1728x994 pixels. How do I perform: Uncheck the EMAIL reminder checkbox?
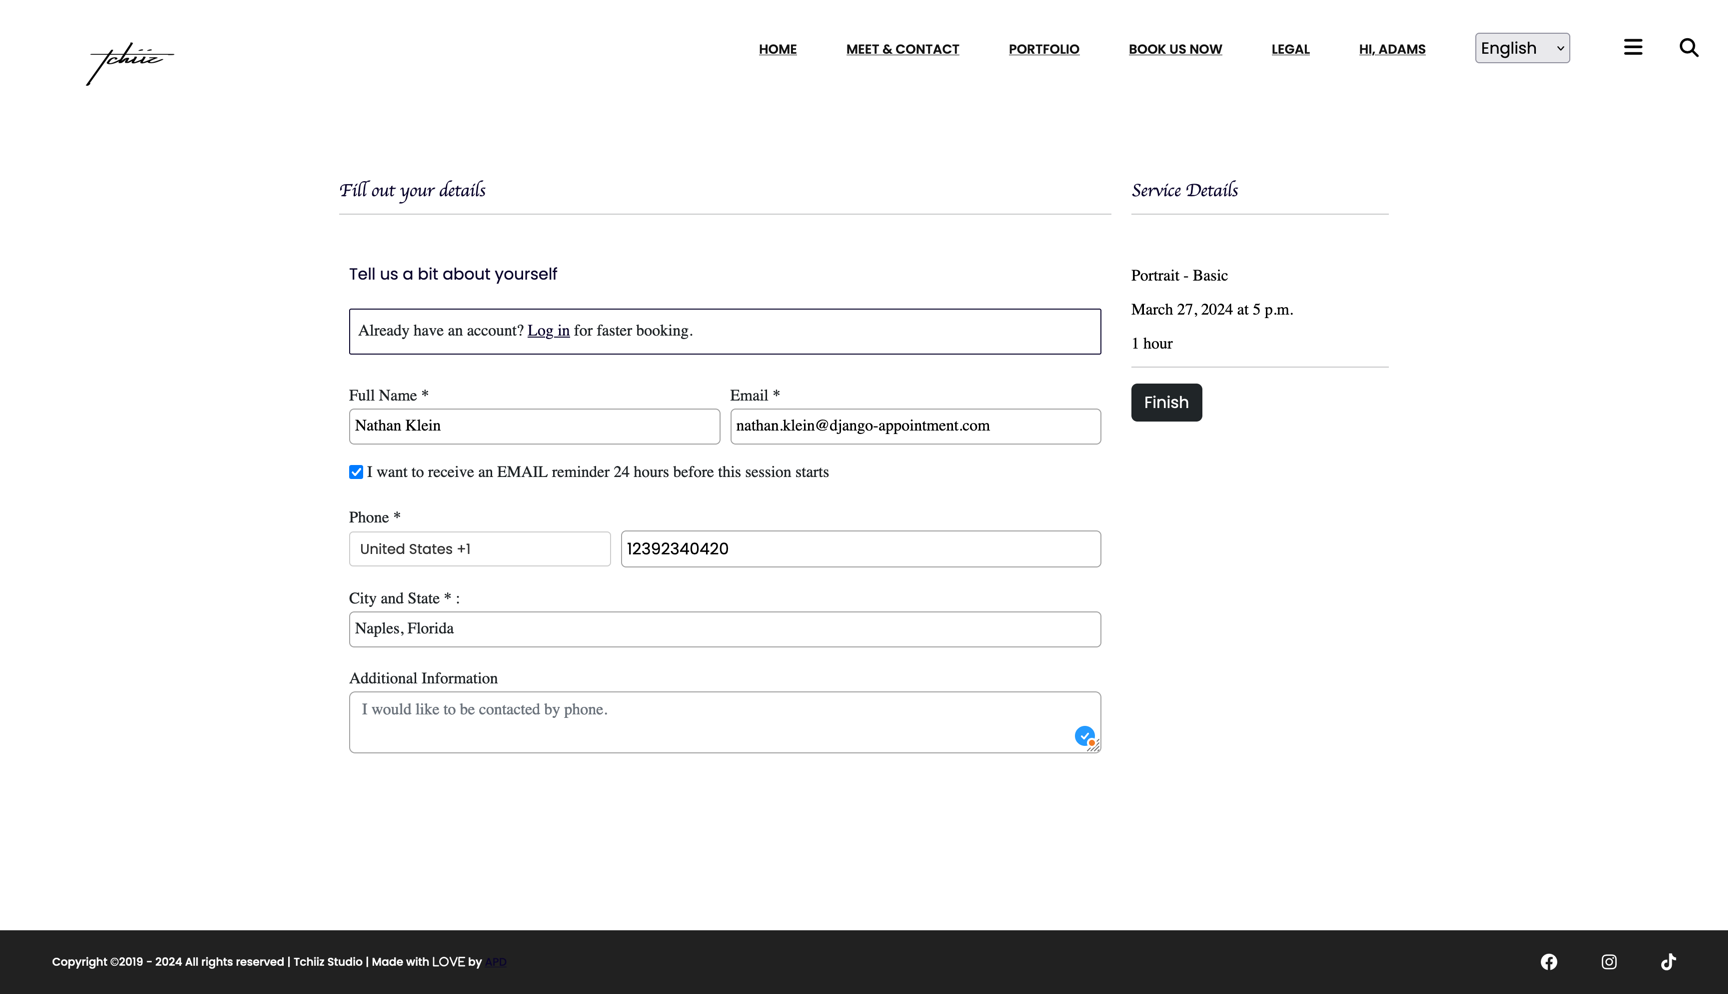(x=356, y=472)
